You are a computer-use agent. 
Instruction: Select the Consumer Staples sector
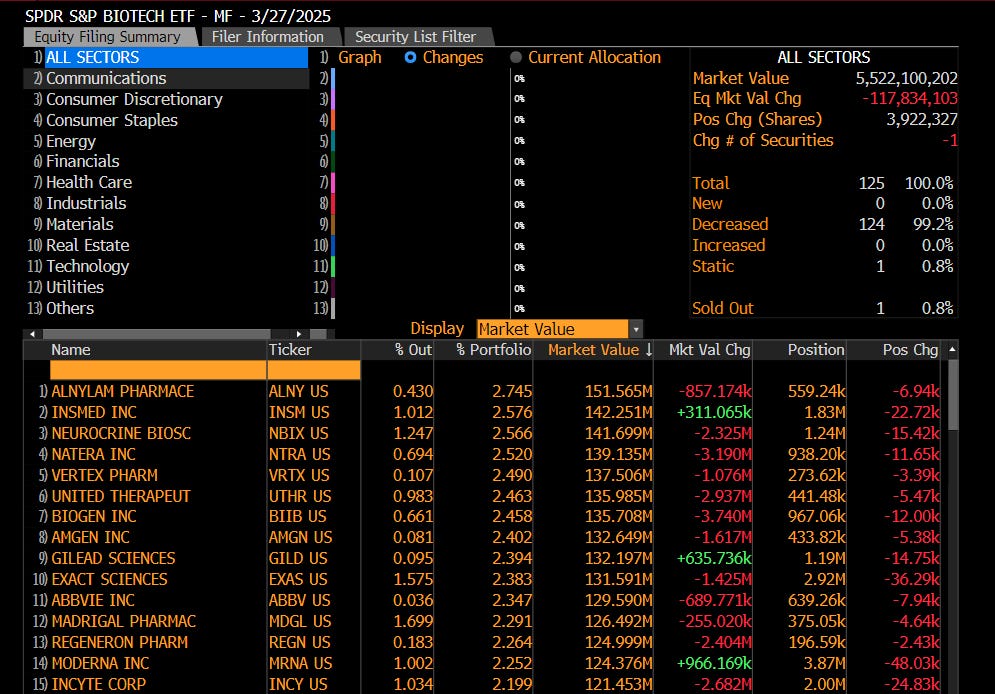click(x=166, y=120)
